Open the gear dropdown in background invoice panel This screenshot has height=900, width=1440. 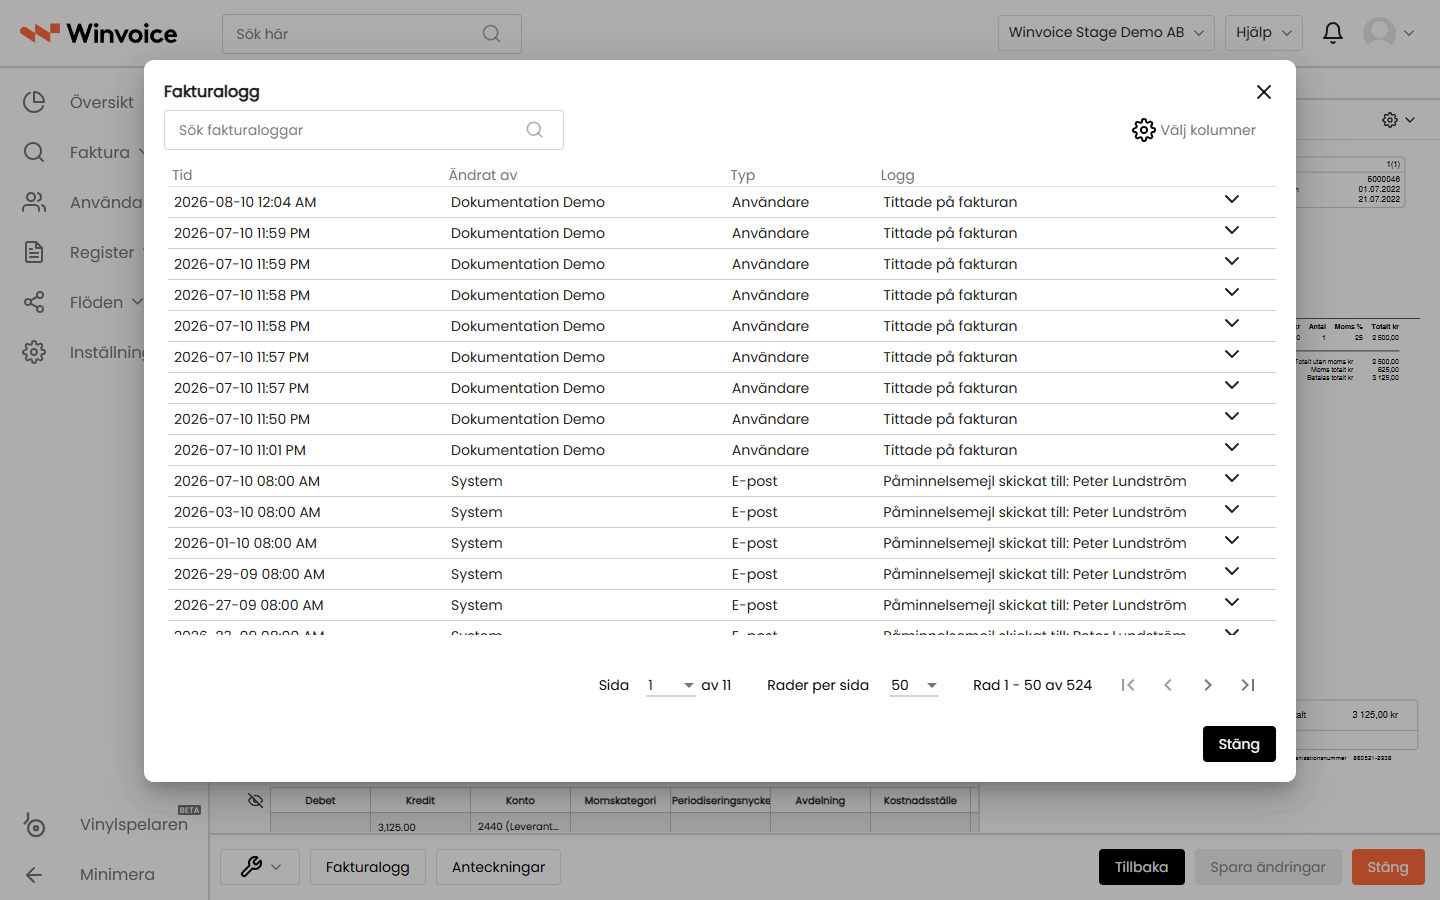point(1398,120)
